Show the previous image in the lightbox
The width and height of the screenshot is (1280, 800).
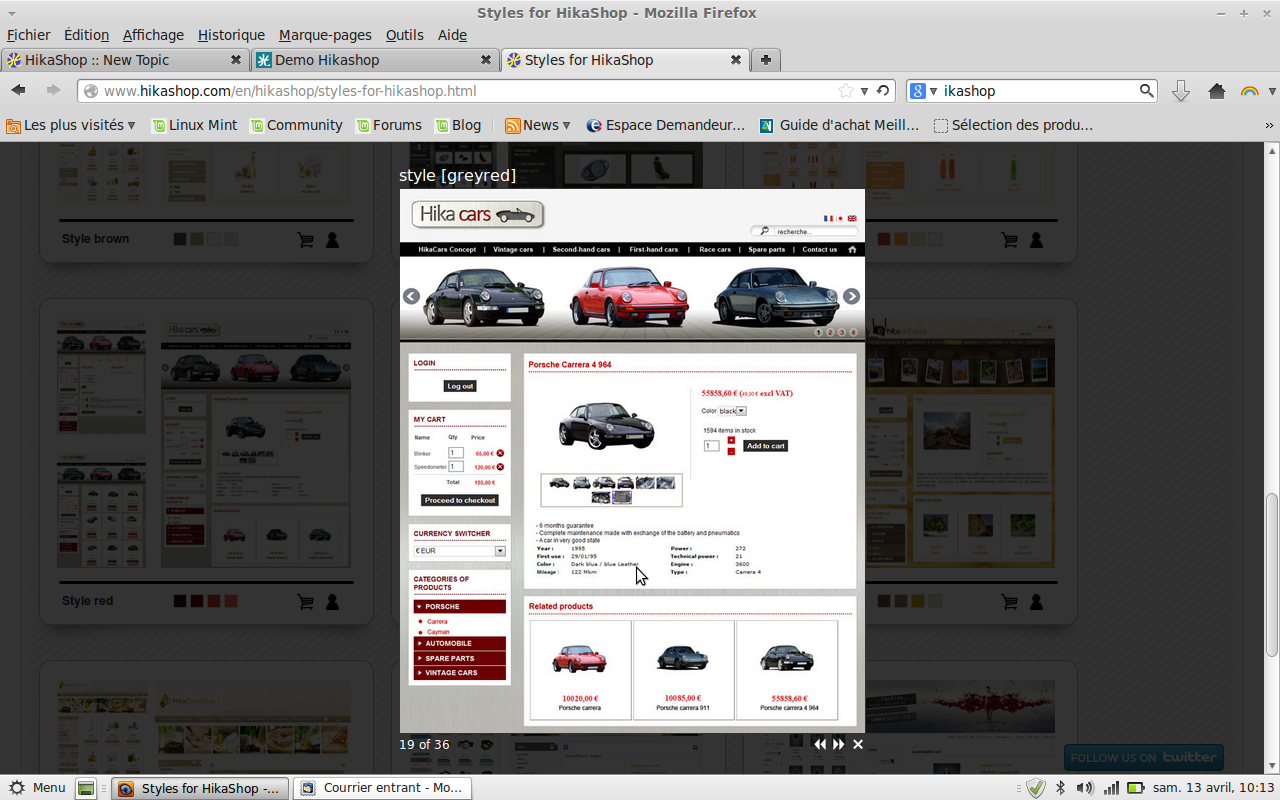pos(820,744)
